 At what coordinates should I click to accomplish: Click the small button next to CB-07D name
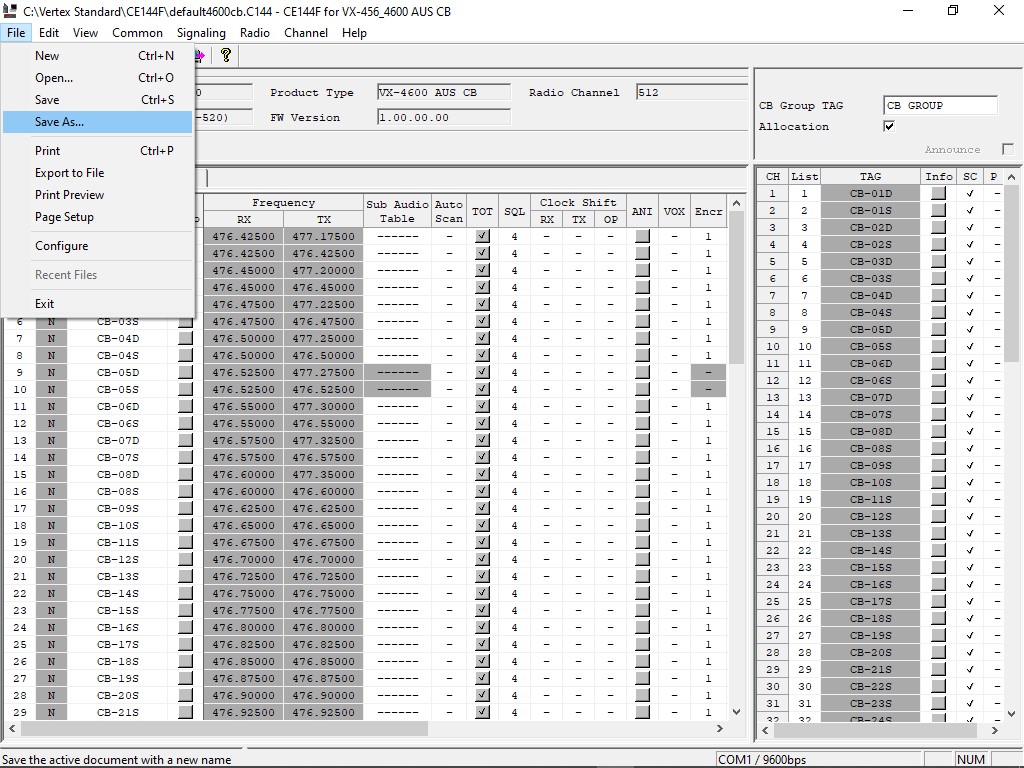coord(185,440)
